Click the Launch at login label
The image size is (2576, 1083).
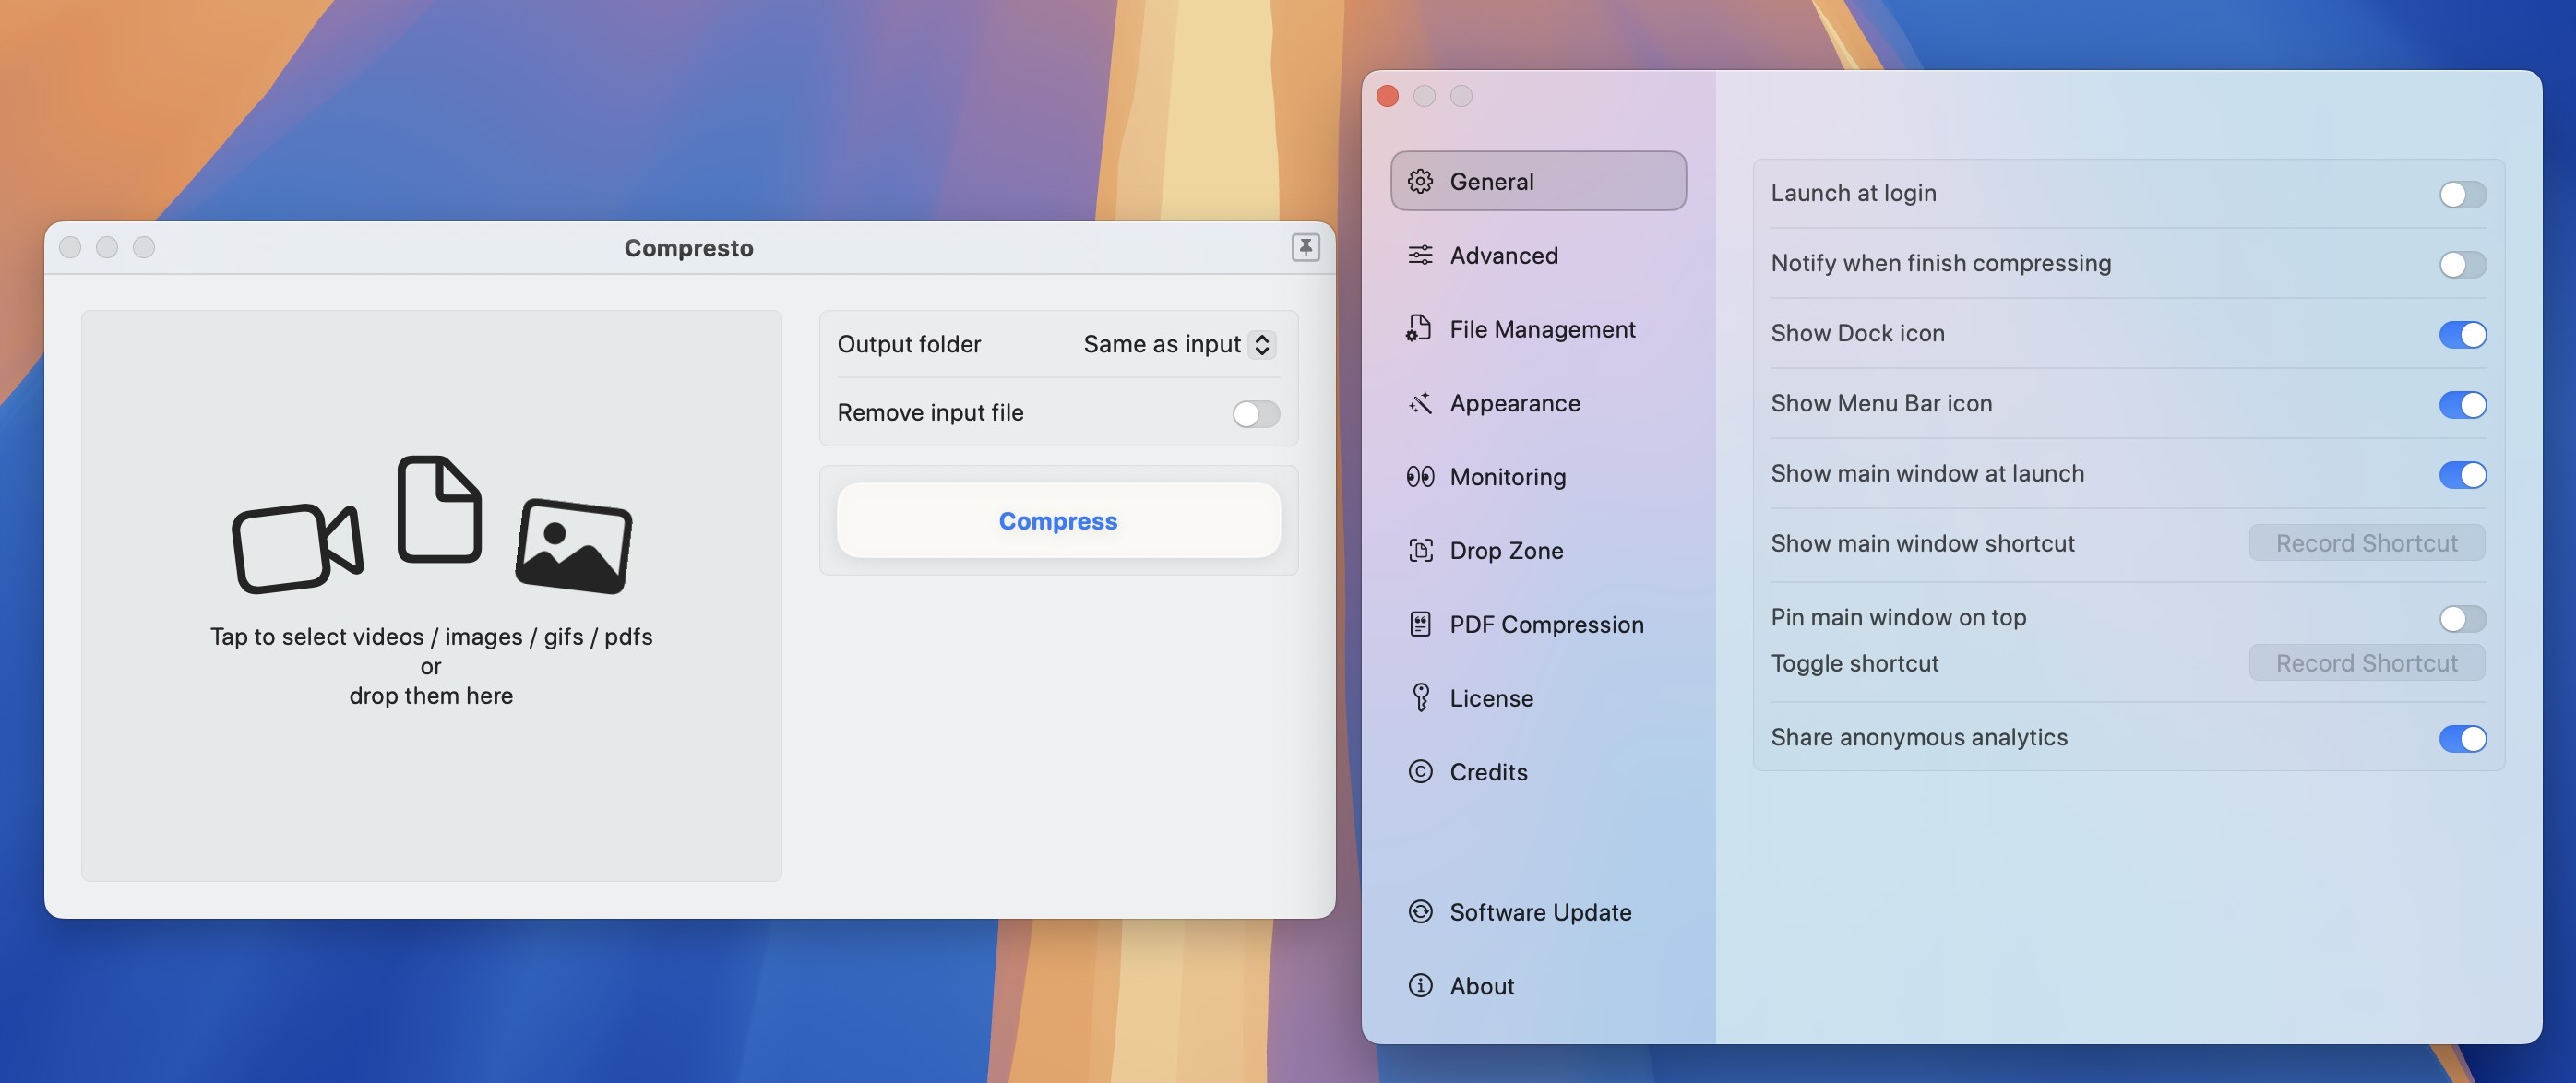[x=1853, y=193]
